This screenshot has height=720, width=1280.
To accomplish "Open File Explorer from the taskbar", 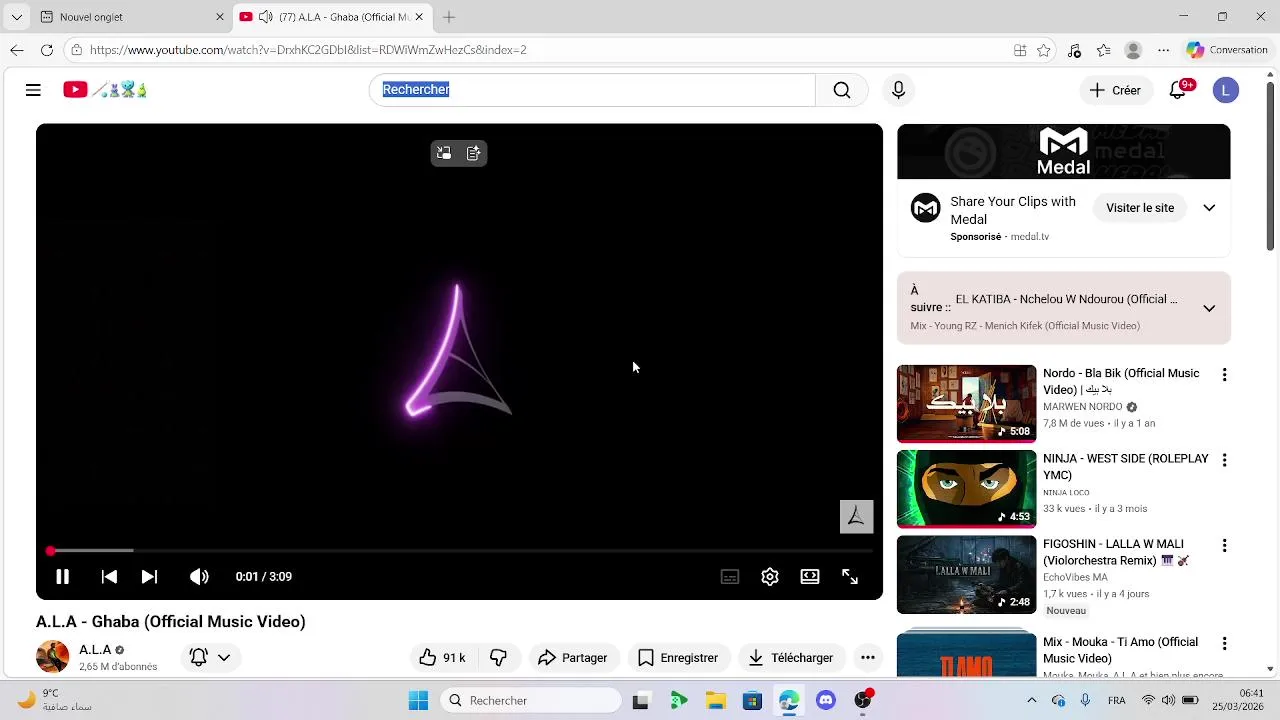I will pyautogui.click(x=715, y=701).
